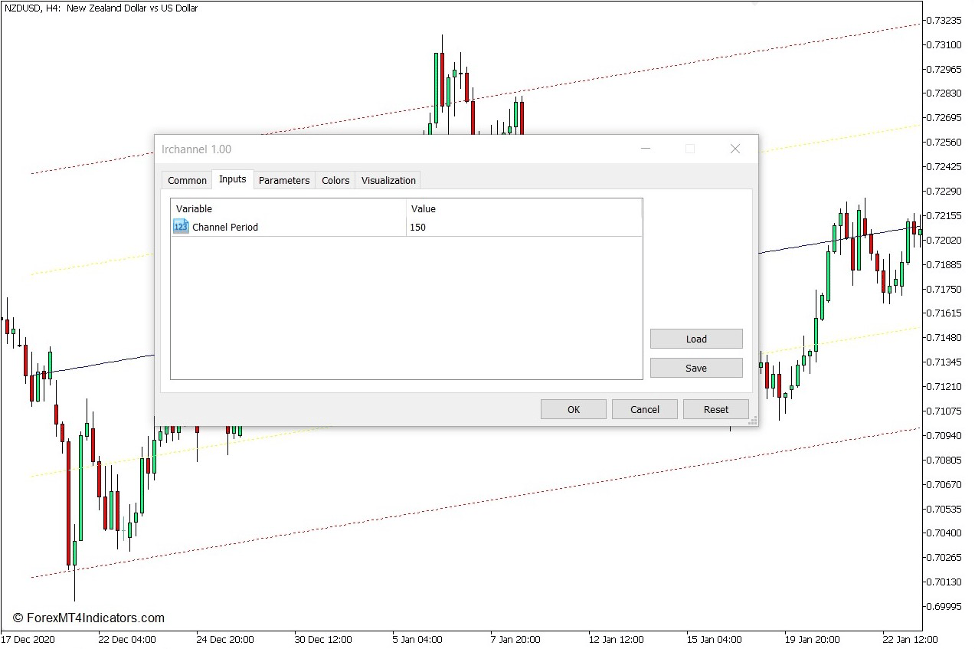The image size is (977, 650).
Task: Click the Load button to load a preset
Action: point(696,338)
